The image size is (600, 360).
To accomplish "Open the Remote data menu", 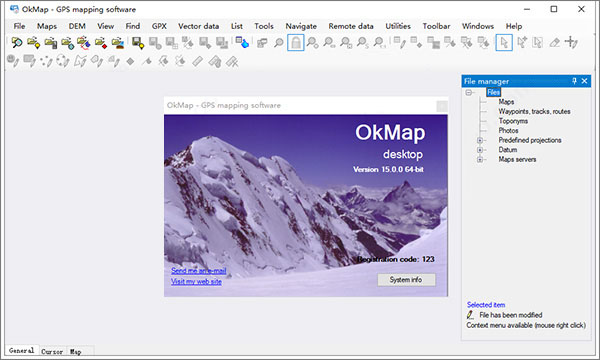I will coord(351,26).
